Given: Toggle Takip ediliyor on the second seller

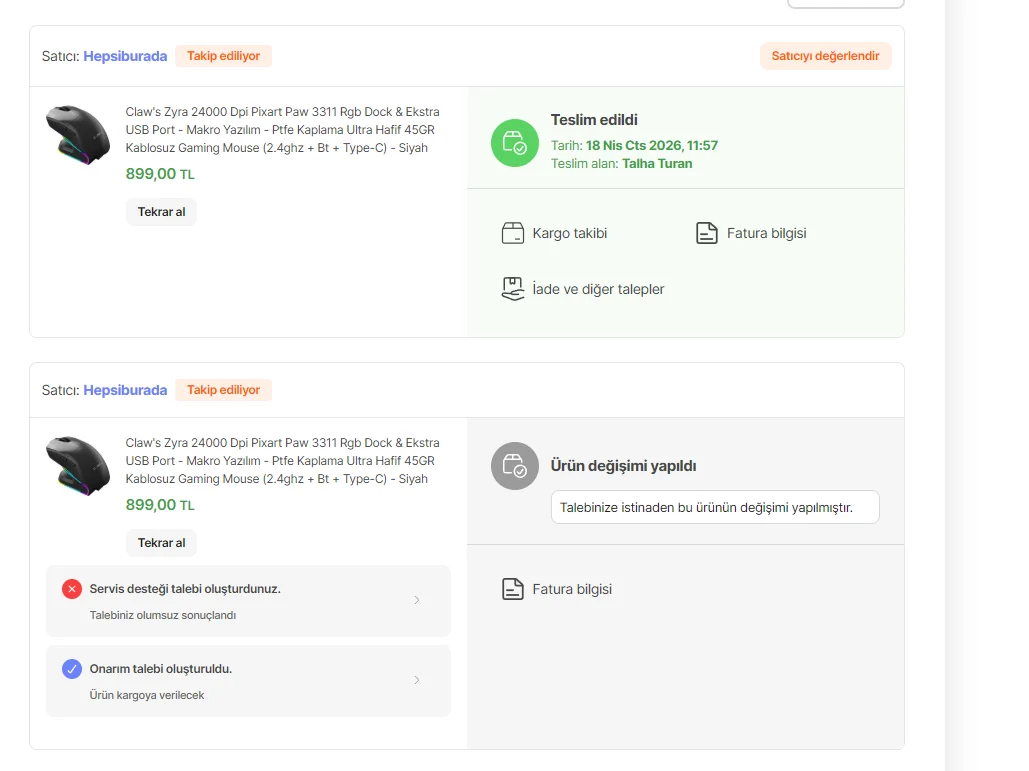Looking at the screenshot, I should click(x=223, y=390).
